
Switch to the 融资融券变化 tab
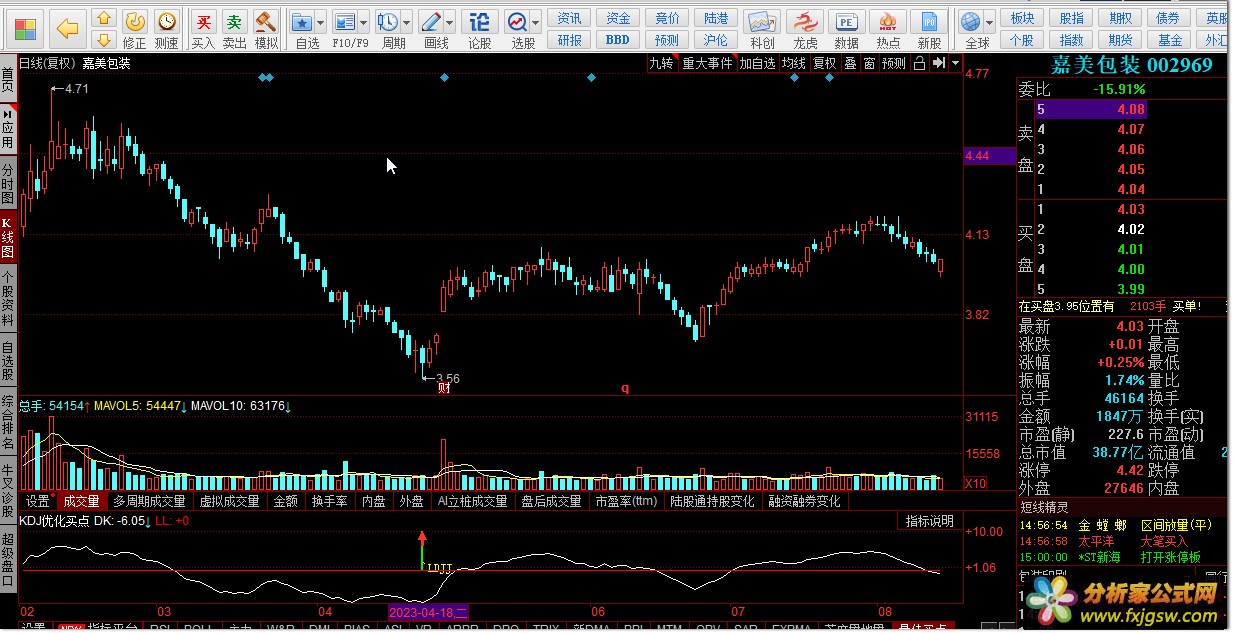tap(804, 501)
